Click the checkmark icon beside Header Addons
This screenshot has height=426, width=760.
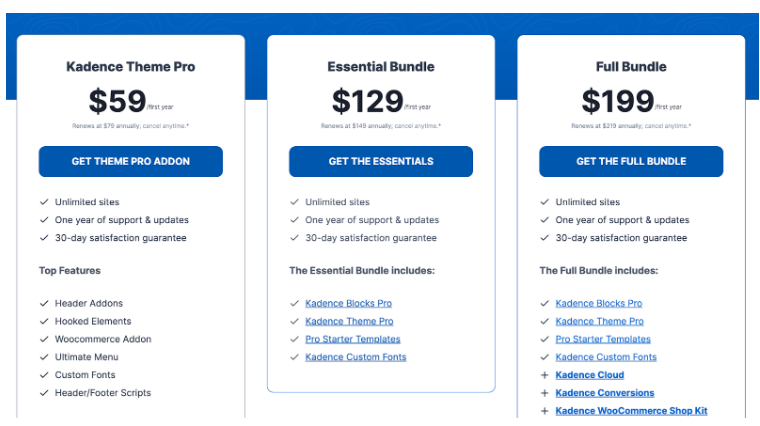click(x=44, y=303)
